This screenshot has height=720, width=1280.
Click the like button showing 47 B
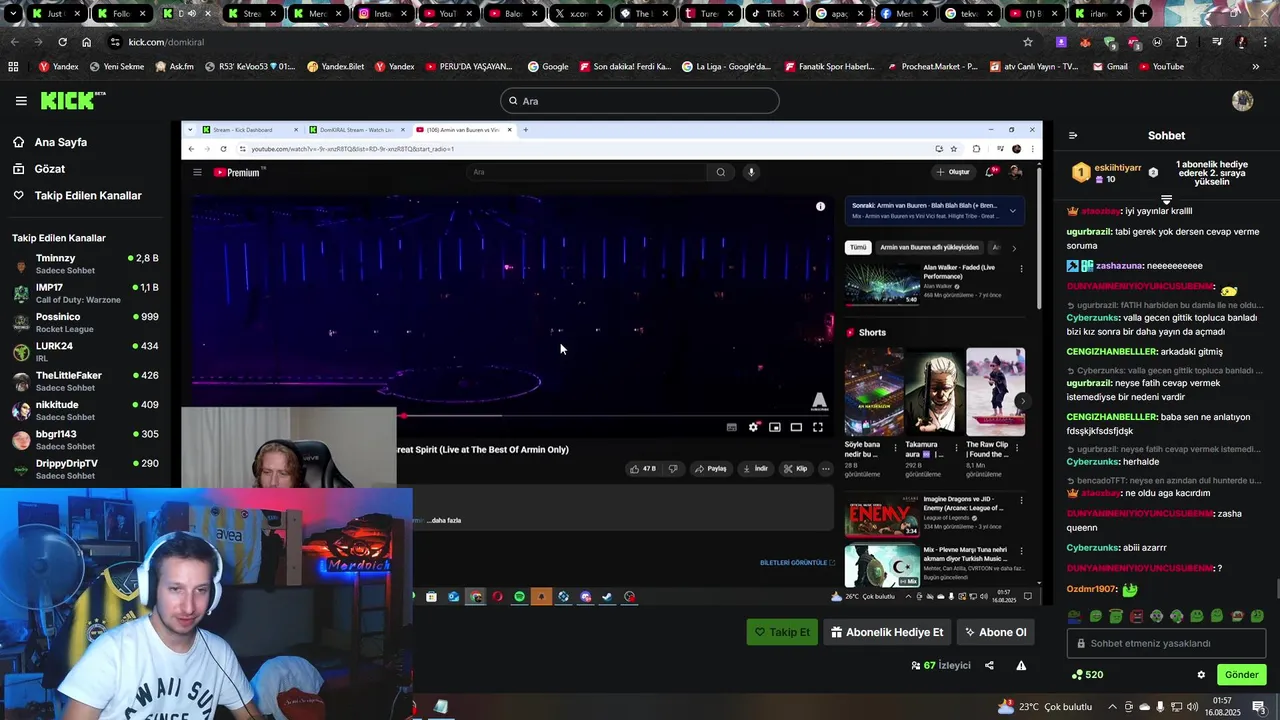pyautogui.click(x=642, y=469)
